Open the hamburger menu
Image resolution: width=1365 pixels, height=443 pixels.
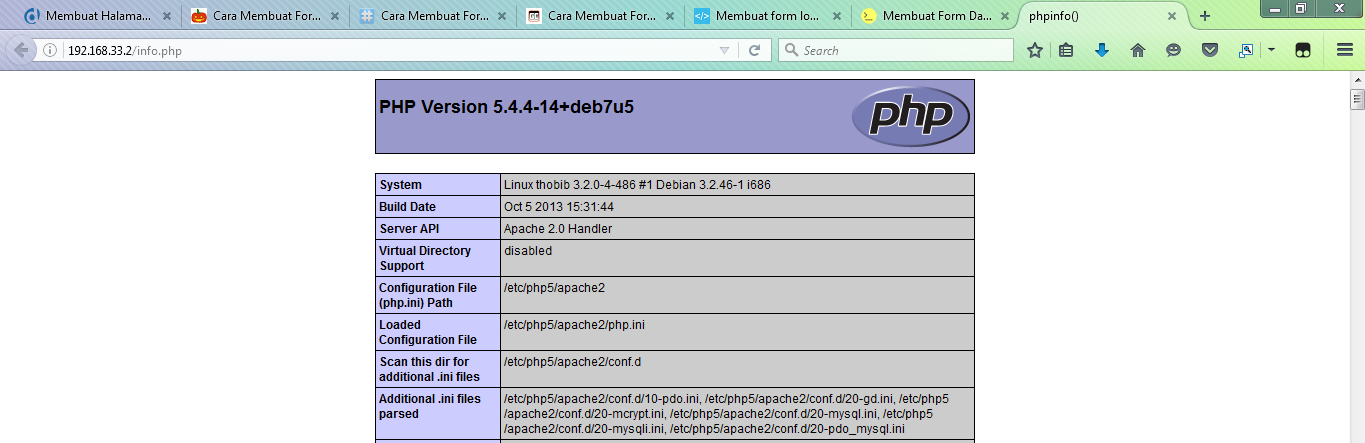point(1344,50)
